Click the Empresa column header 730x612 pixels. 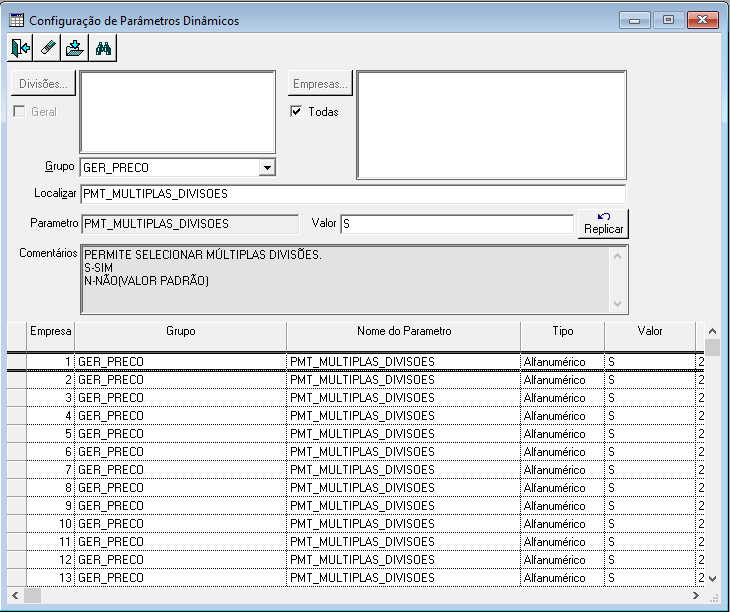[50, 336]
